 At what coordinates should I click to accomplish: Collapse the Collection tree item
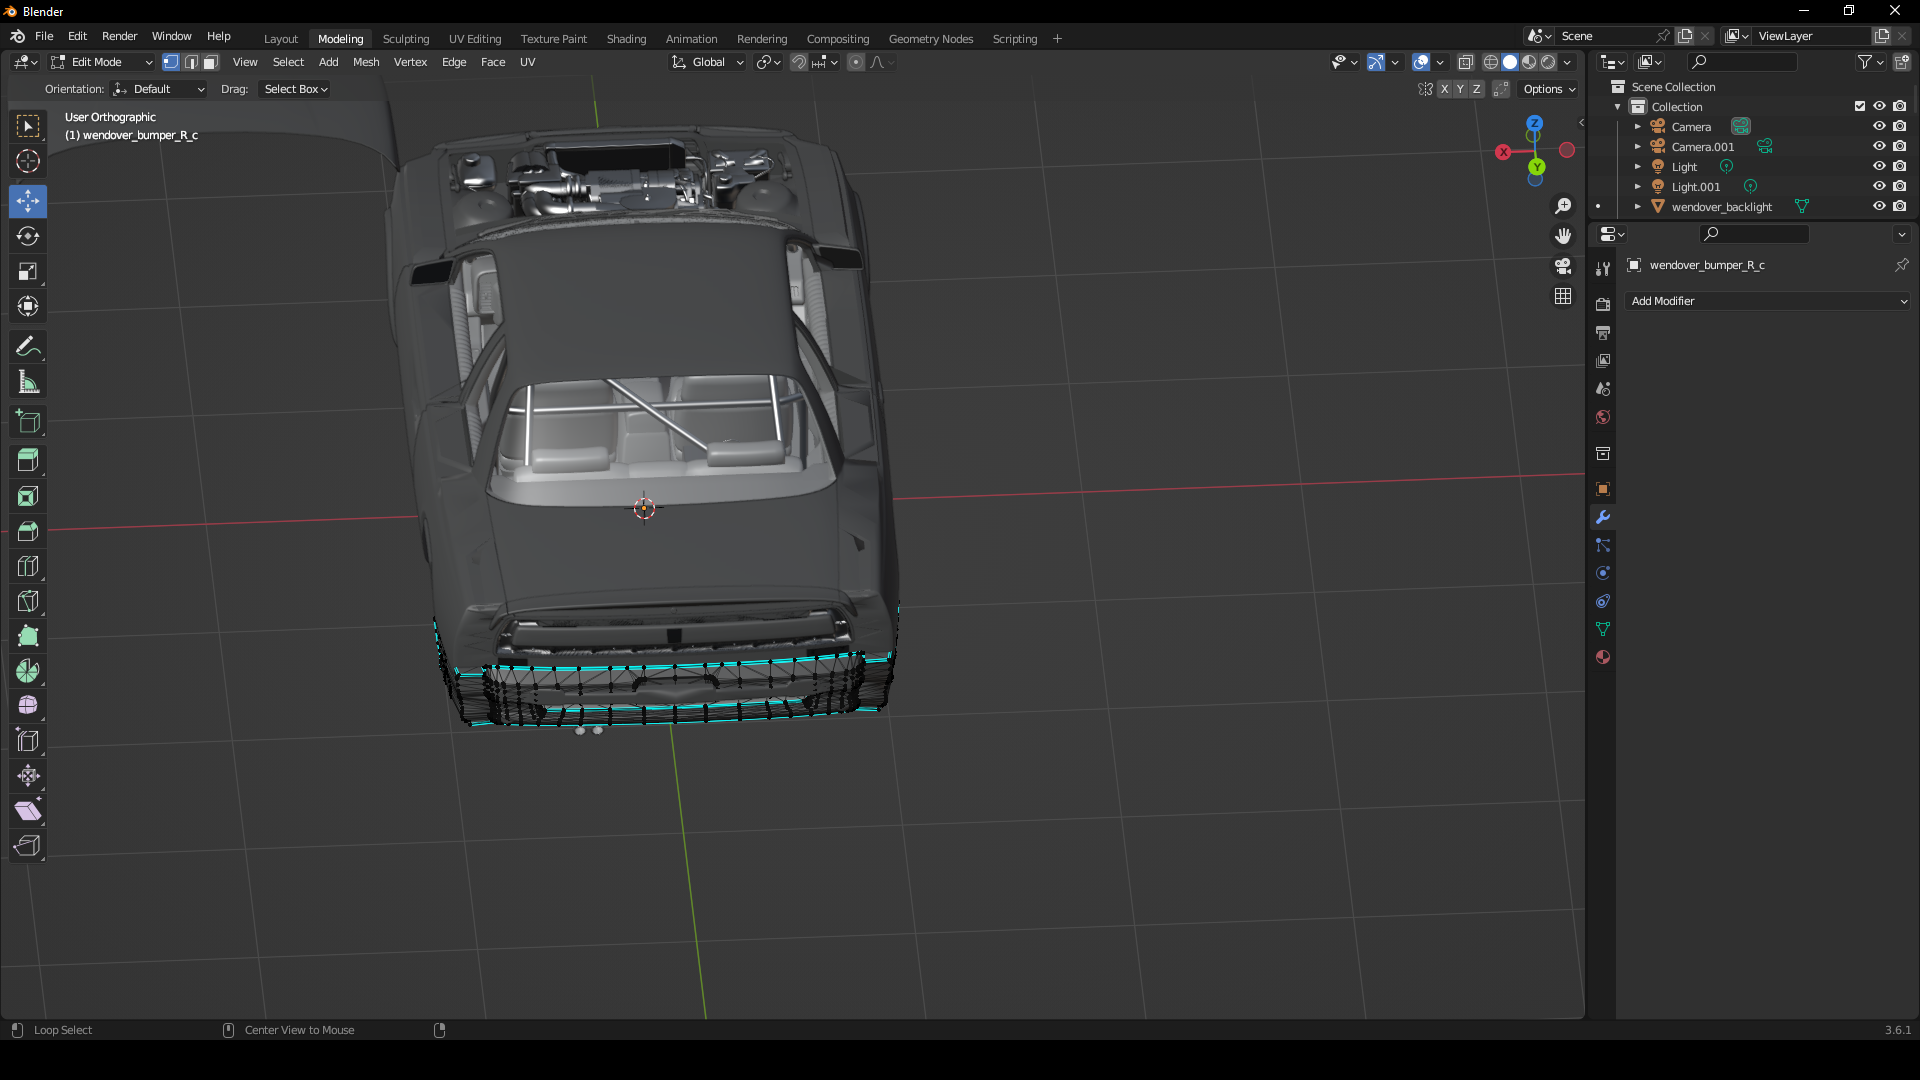coord(1618,107)
